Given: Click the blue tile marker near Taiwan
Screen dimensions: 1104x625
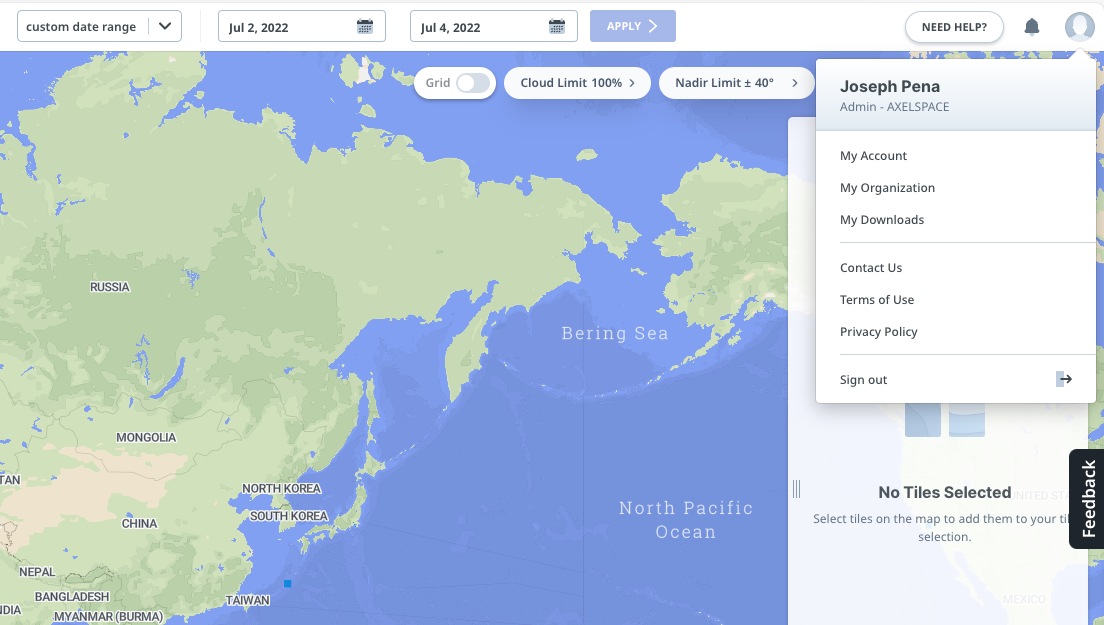Looking at the screenshot, I should (x=287, y=583).
